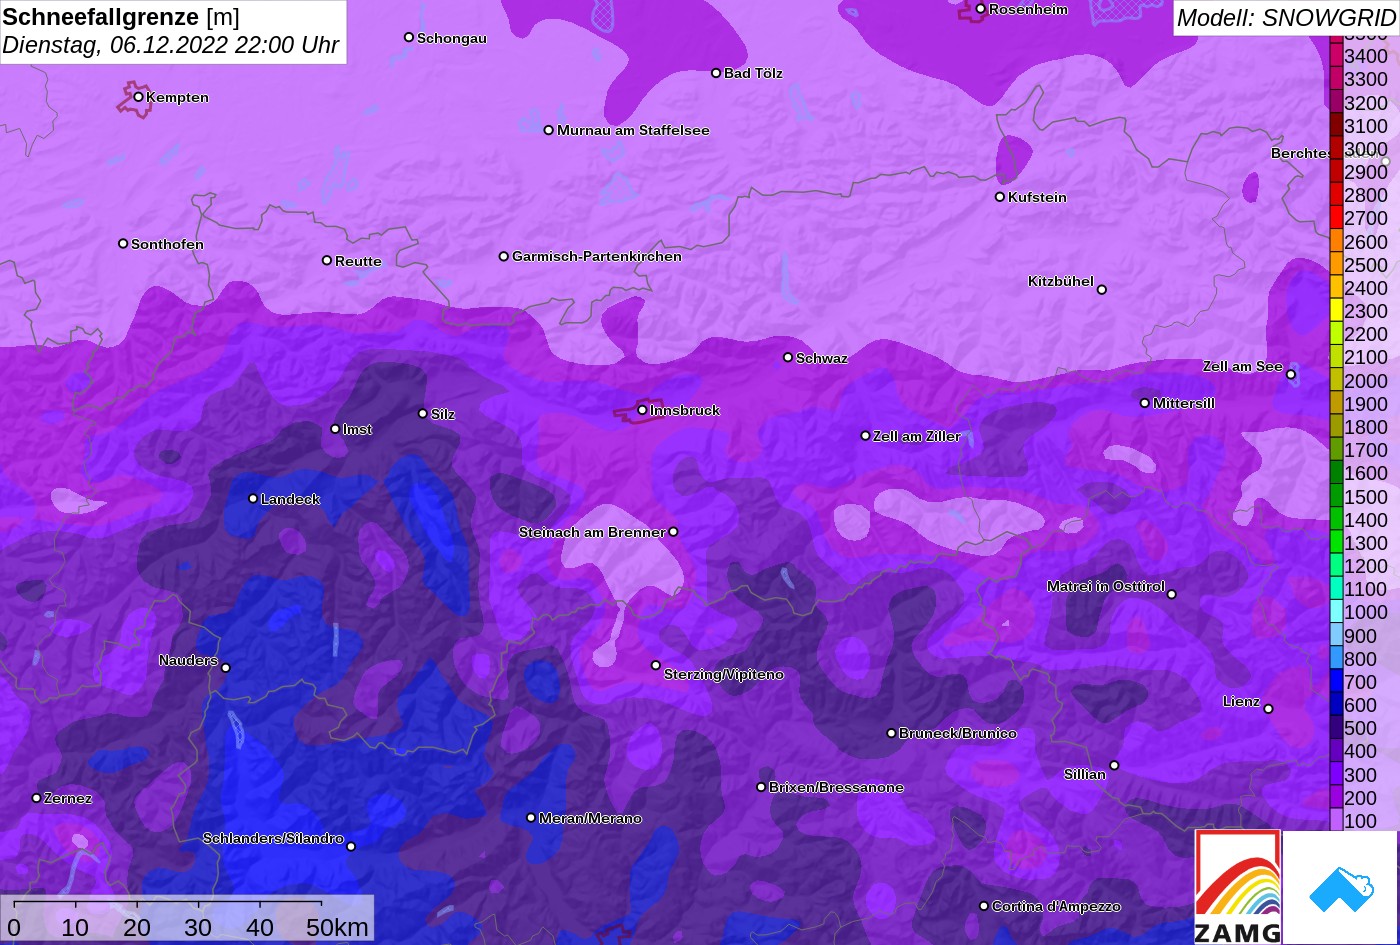
Task: Click the Kitzbühel marker dot
Action: 1102,290
